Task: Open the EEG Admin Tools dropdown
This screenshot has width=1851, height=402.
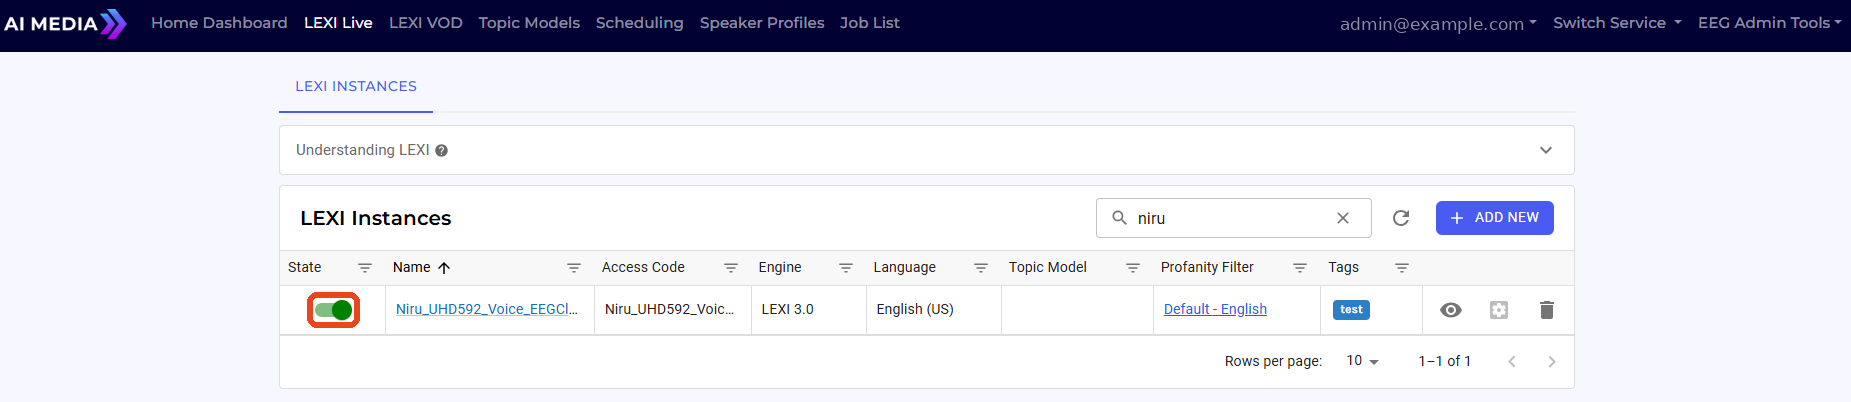Action: point(1769,23)
